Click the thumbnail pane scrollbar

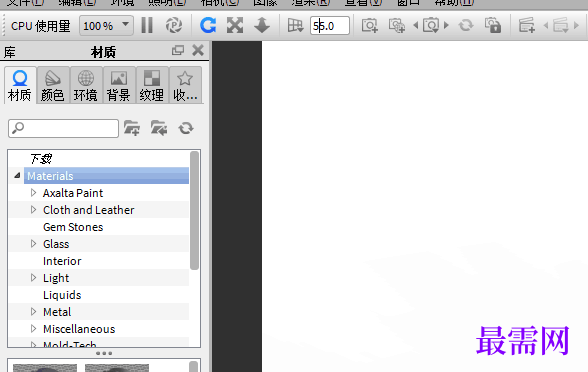tap(194, 366)
